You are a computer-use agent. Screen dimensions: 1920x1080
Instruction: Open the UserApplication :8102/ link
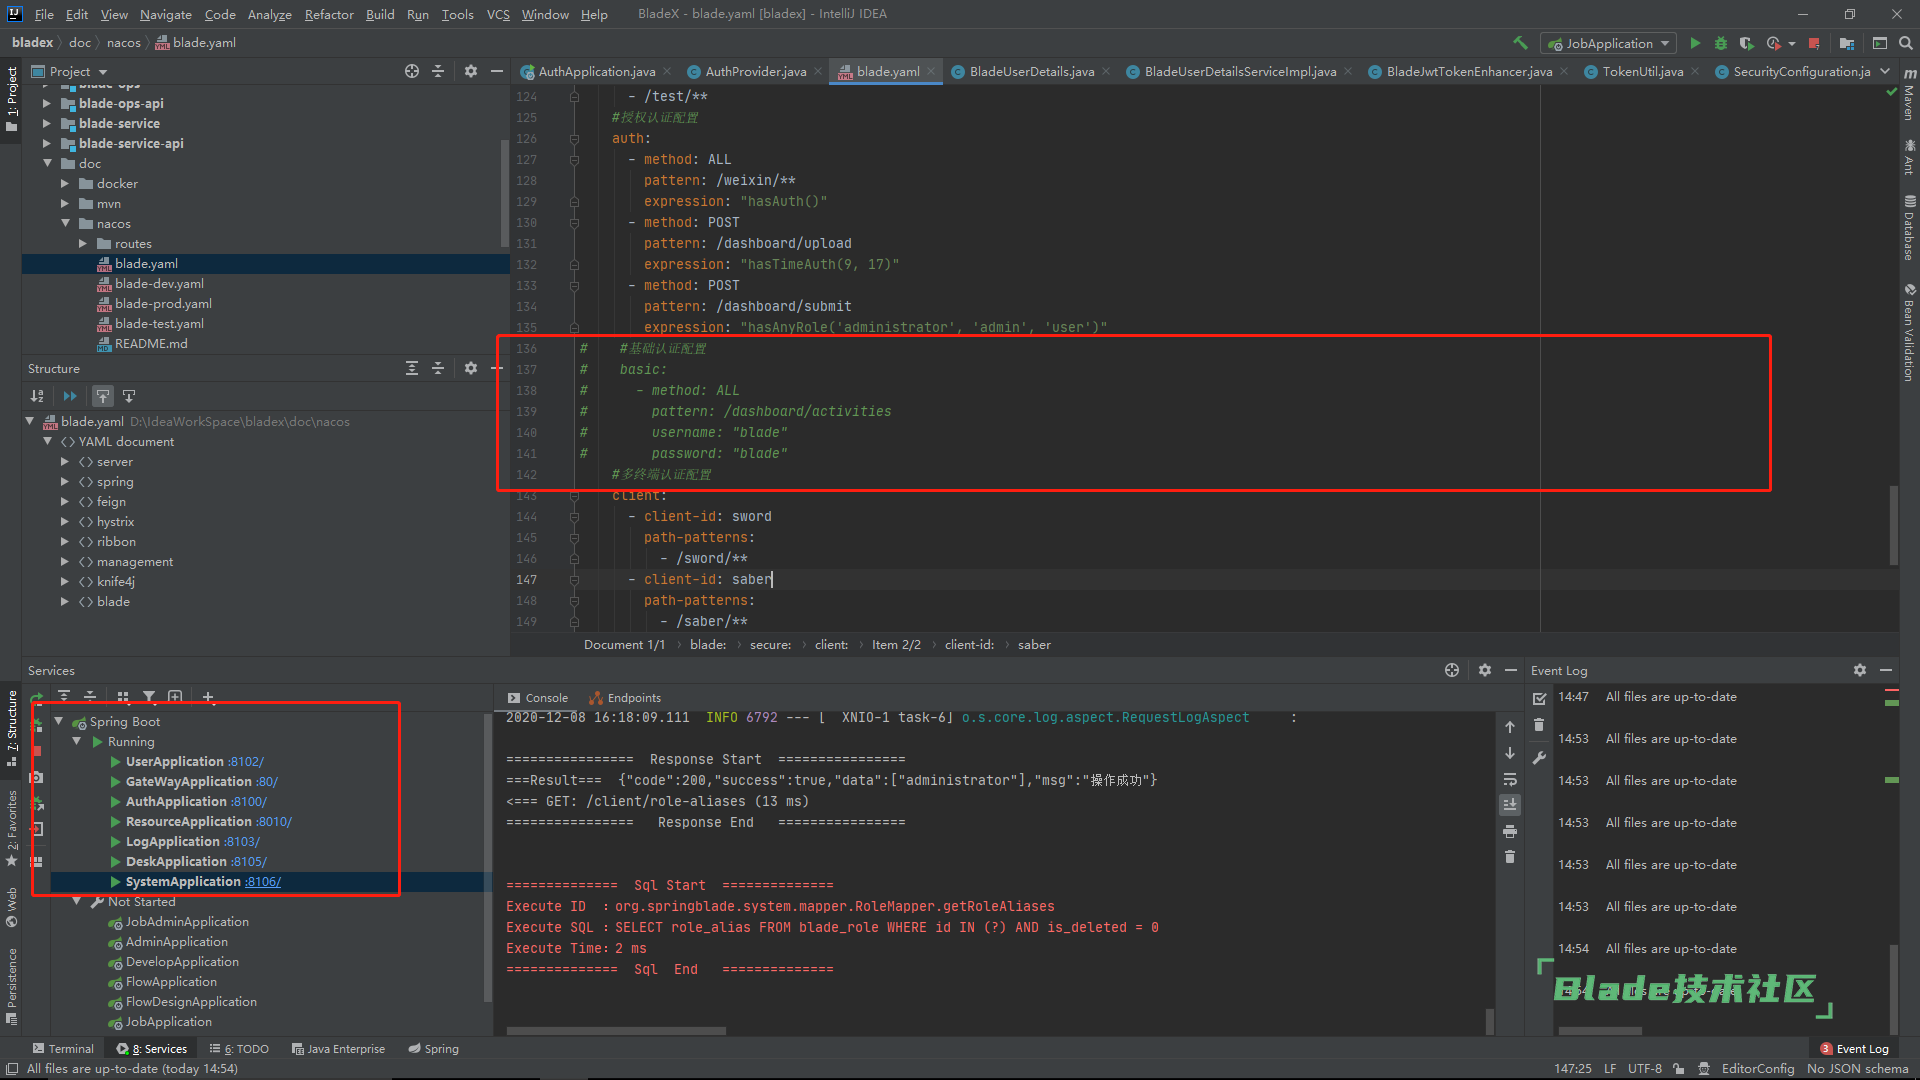coord(246,761)
